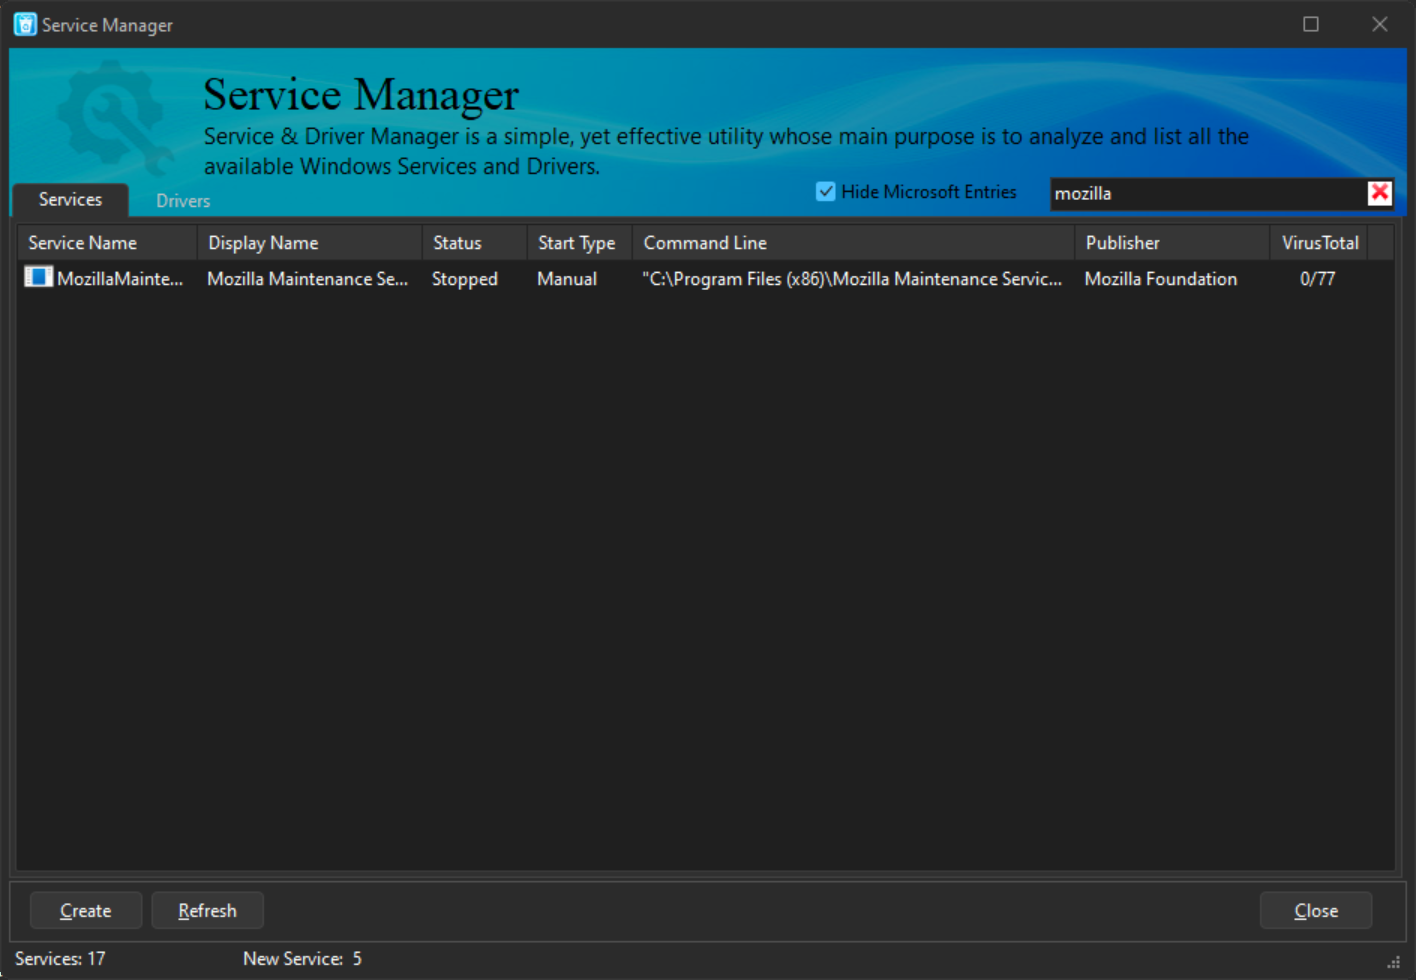Click the Mozilla Maintenance Se... display name
The height and width of the screenshot is (980, 1416).
308,279
